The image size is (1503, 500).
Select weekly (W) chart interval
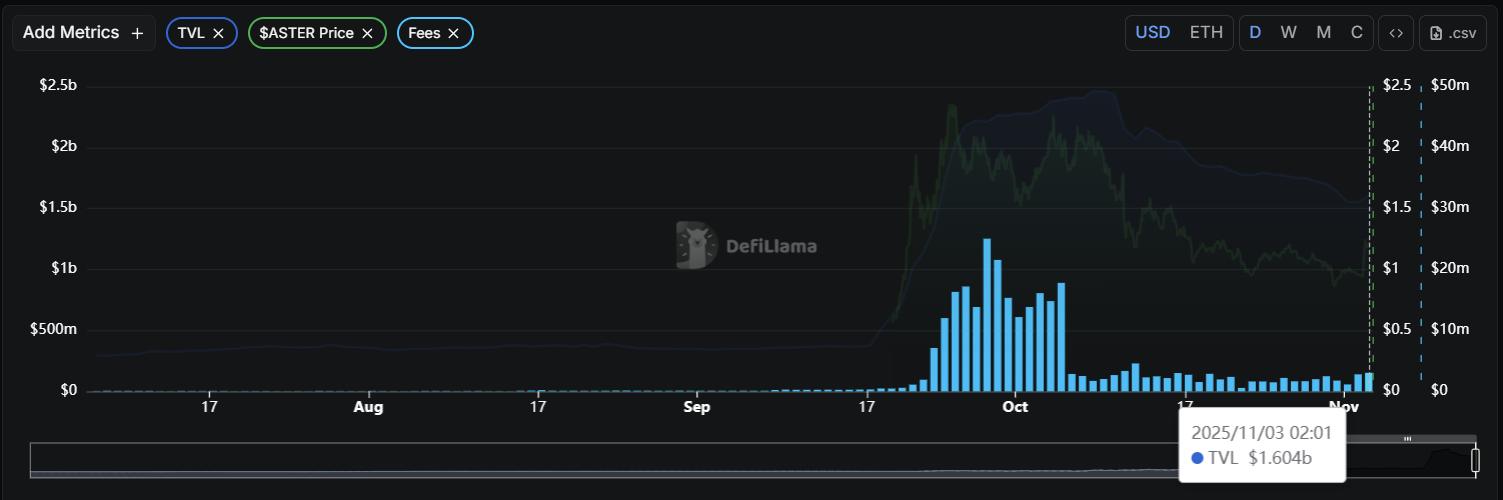[1288, 32]
